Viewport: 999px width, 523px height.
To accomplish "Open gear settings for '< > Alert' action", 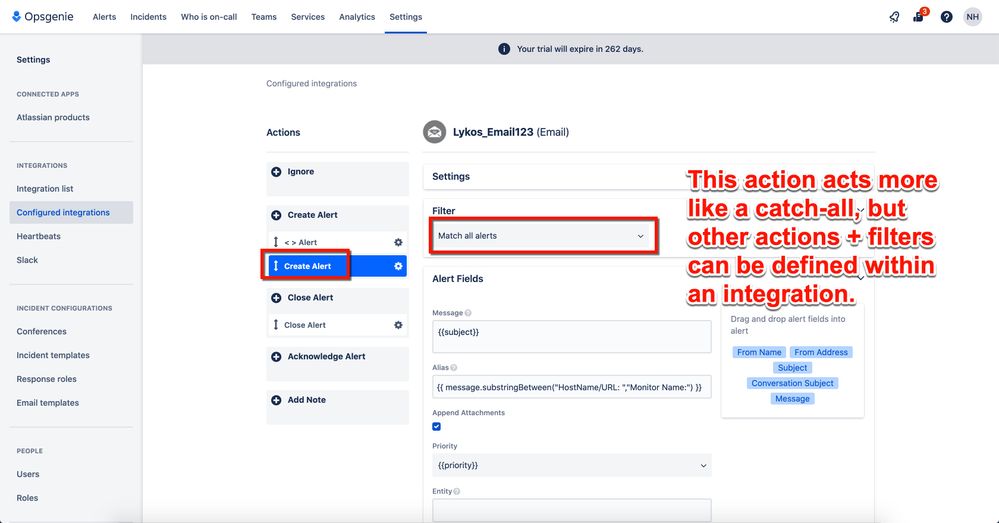I will pyautogui.click(x=398, y=242).
